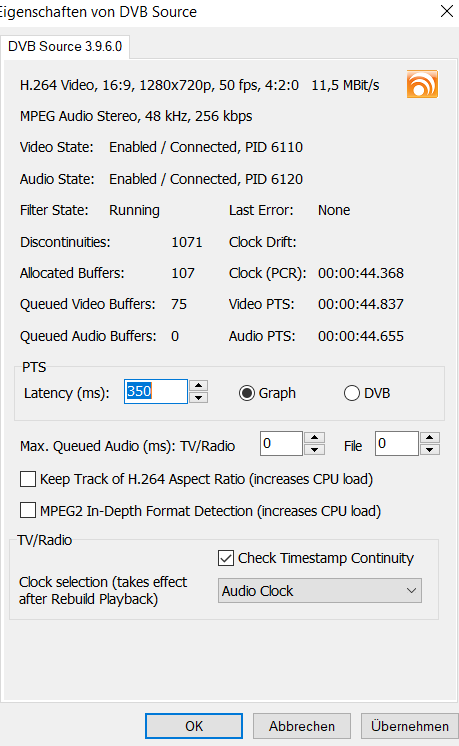Increase File max queued audio value

430,438
